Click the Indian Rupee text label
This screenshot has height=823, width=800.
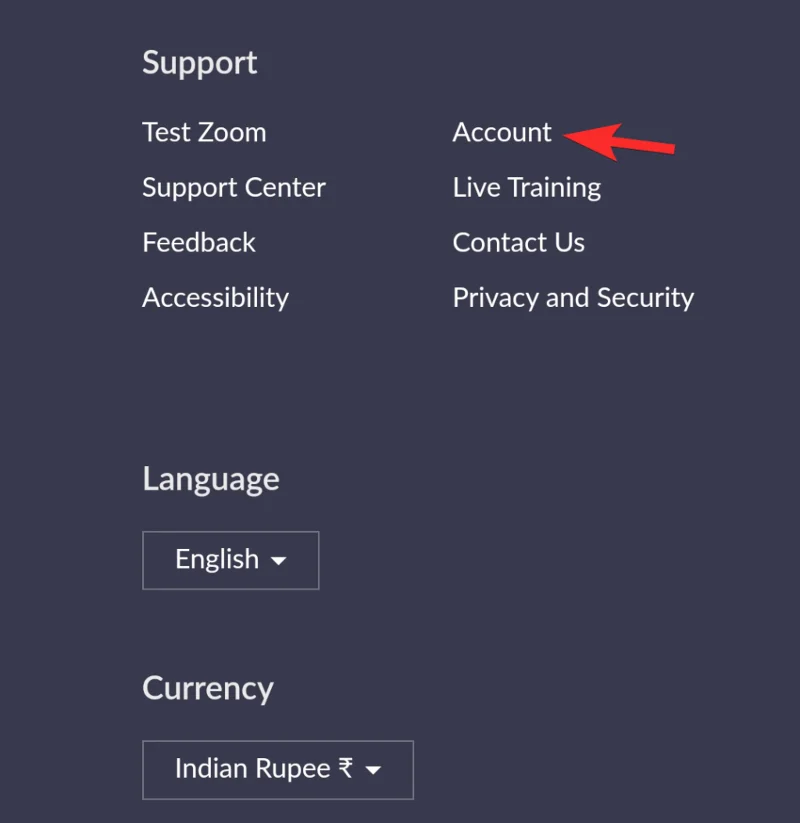tap(252, 768)
